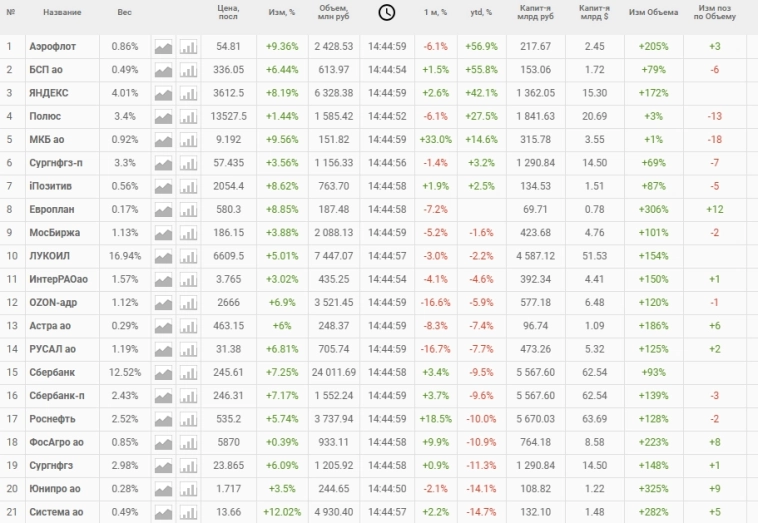Viewport: 758px width, 523px height.
Task: Click the Изм Объема column header
Action: [x=653, y=12]
